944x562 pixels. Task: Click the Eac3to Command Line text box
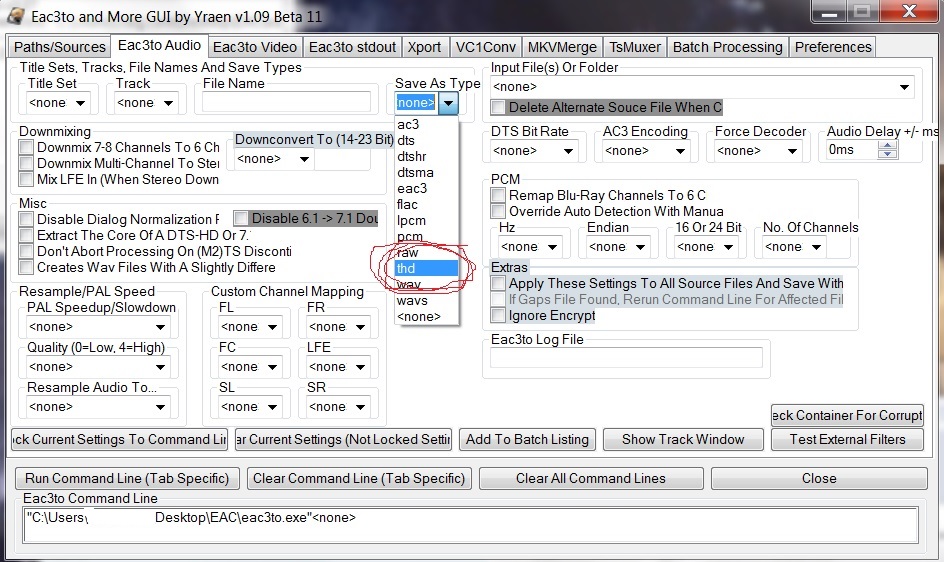pyautogui.click(x=471, y=525)
